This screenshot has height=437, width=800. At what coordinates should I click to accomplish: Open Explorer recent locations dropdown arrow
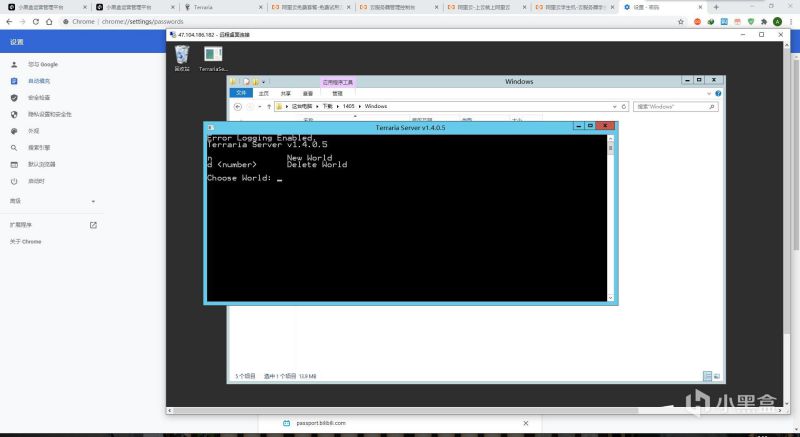coord(260,107)
